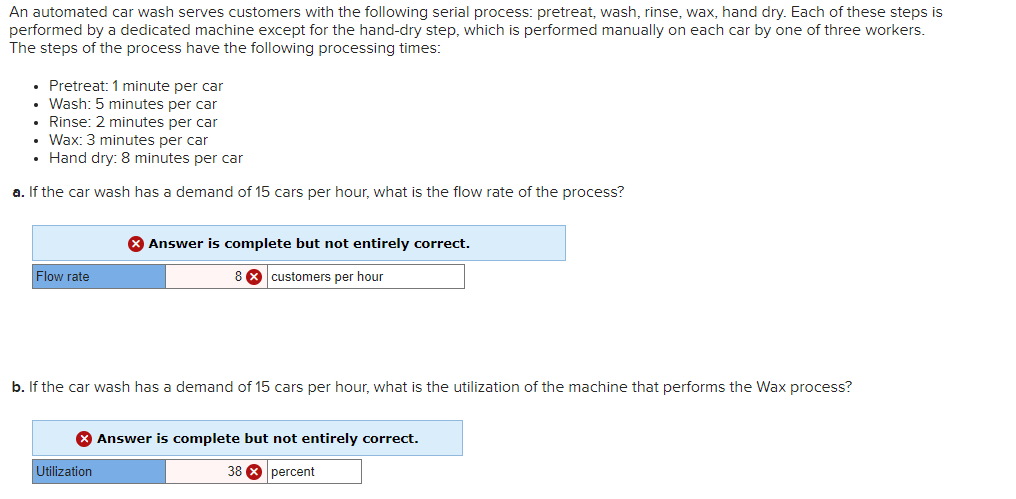1016x499 pixels.
Task: Click question a about the flow rate
Action: (318, 192)
